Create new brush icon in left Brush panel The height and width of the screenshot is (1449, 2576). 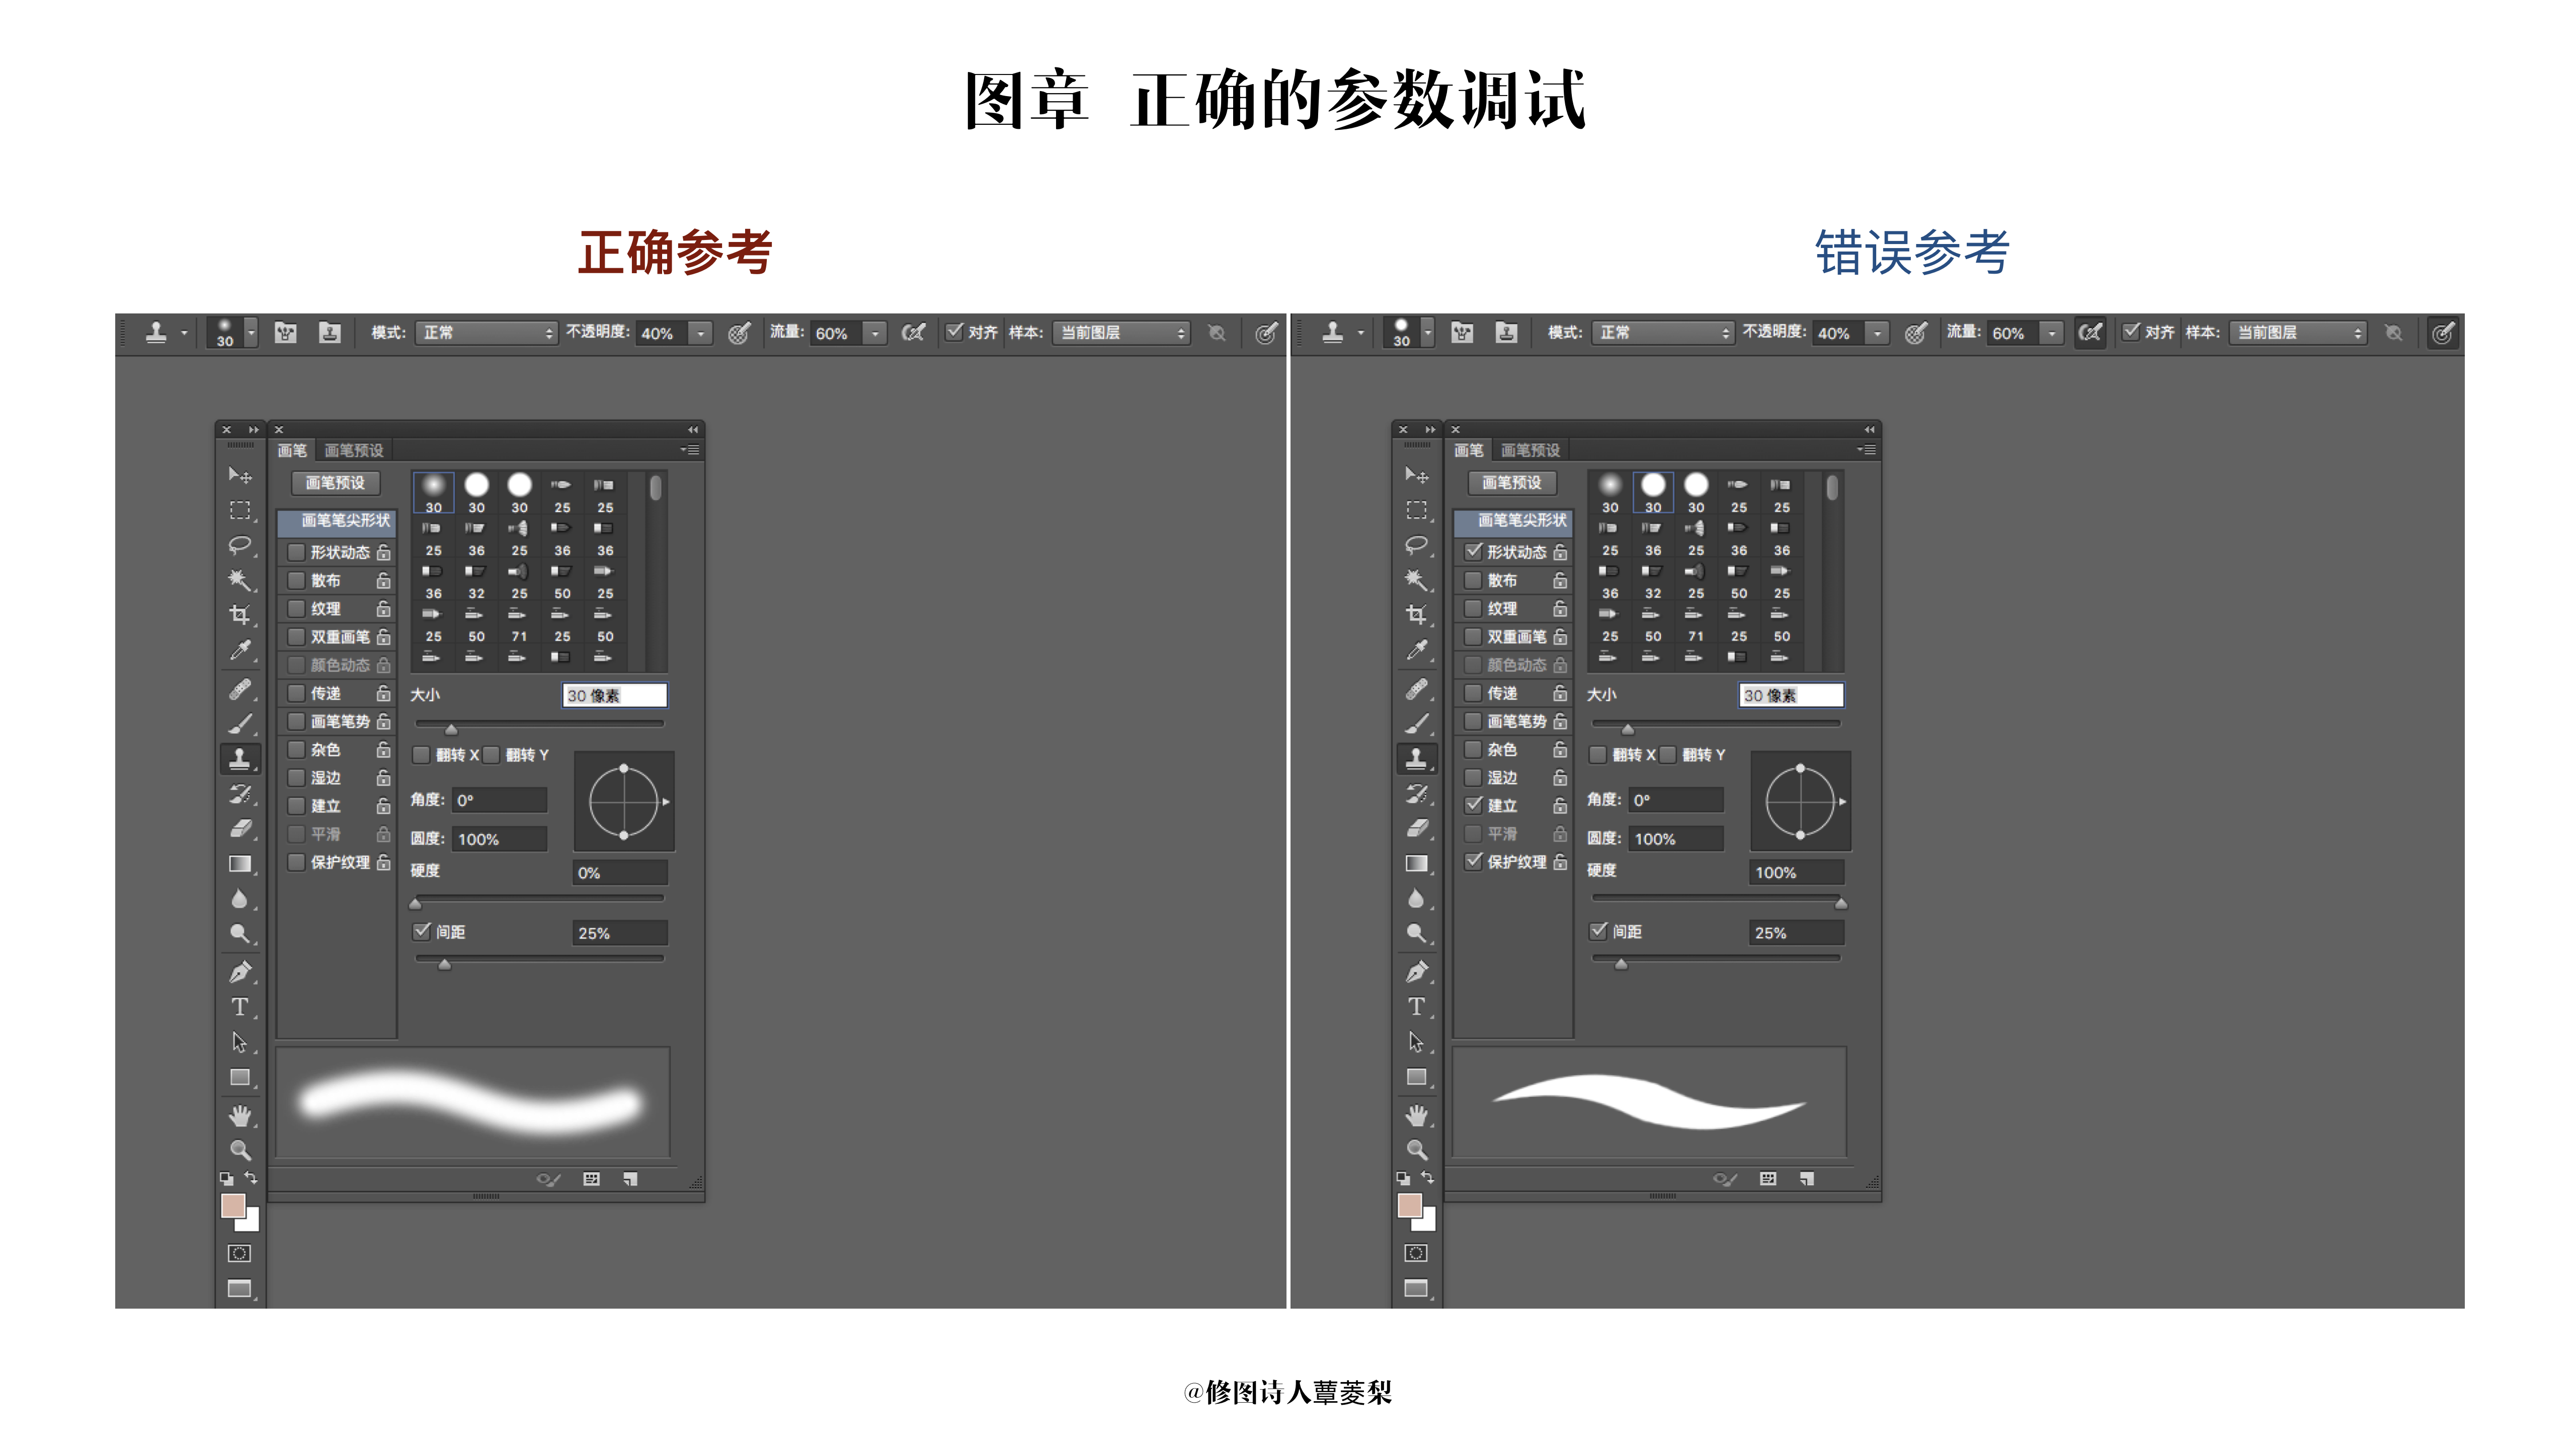coord(630,1179)
